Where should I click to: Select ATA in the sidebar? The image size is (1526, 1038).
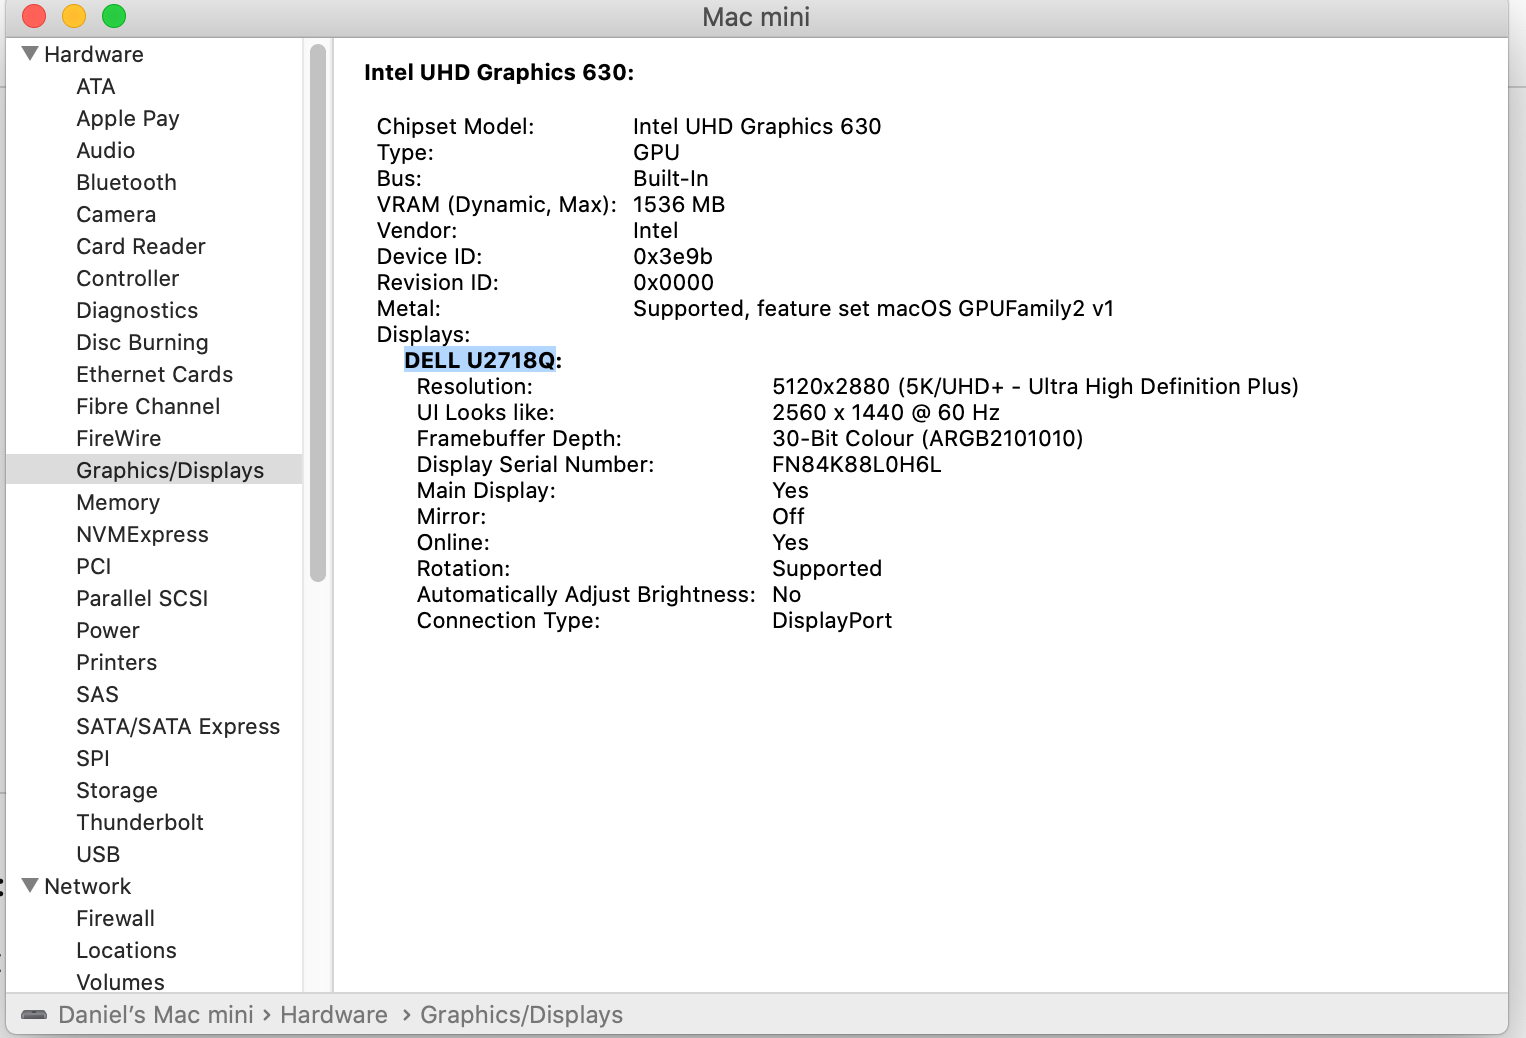(x=96, y=86)
